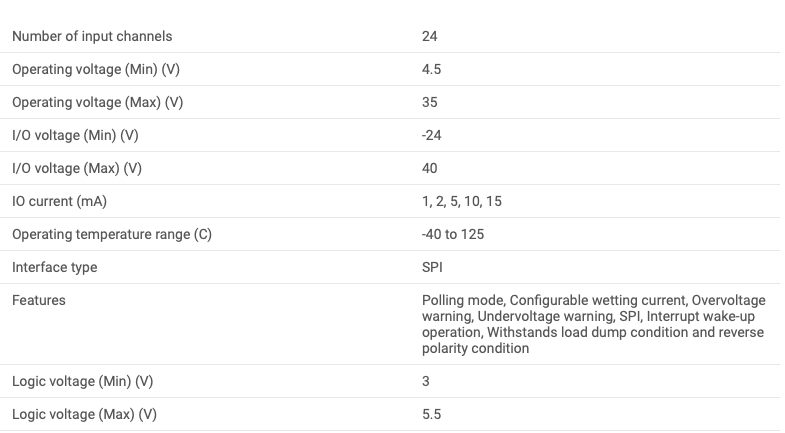Click Operating temperature range (C) label
This screenshot has width=785, height=433.
[x=112, y=235]
